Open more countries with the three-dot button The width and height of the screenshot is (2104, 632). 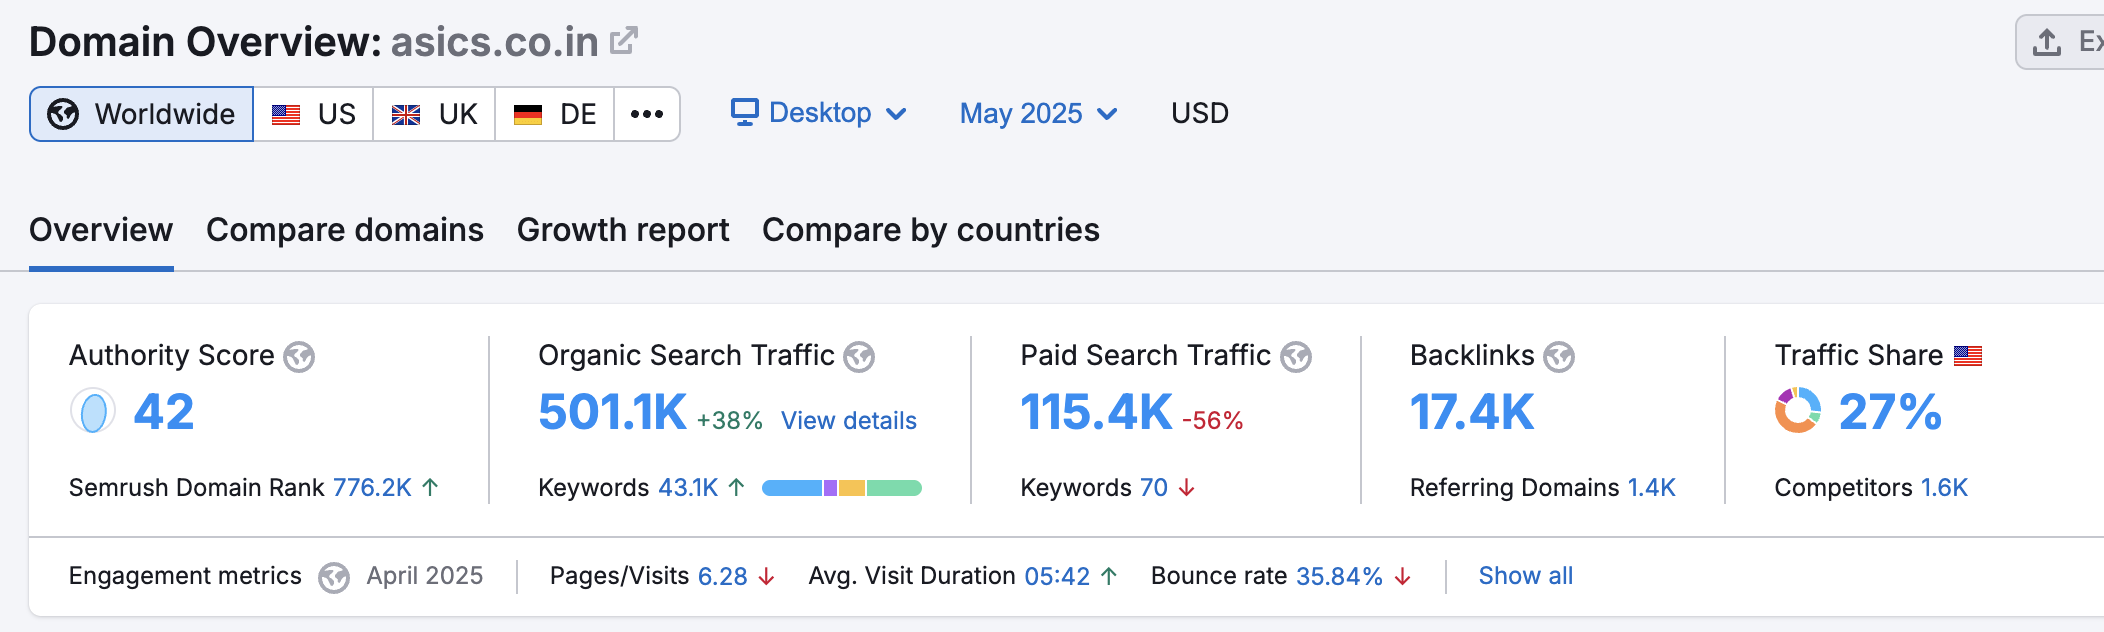click(x=647, y=114)
